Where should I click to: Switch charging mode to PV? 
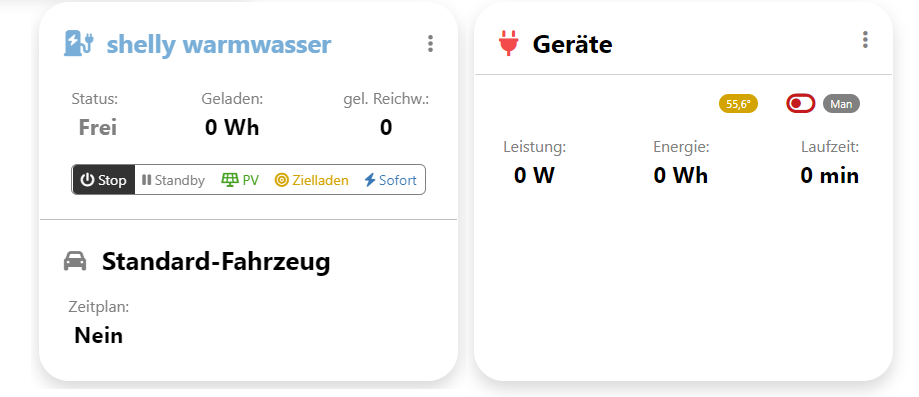pyautogui.click(x=240, y=180)
